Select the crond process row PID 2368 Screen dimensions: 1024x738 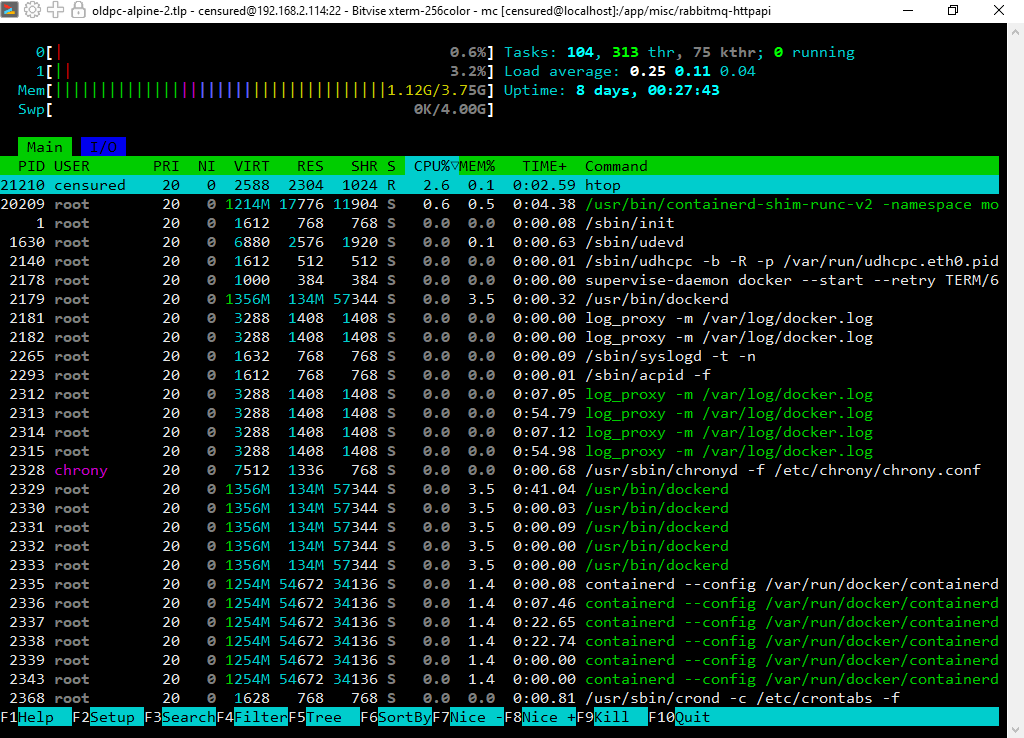pyautogui.click(x=500, y=698)
